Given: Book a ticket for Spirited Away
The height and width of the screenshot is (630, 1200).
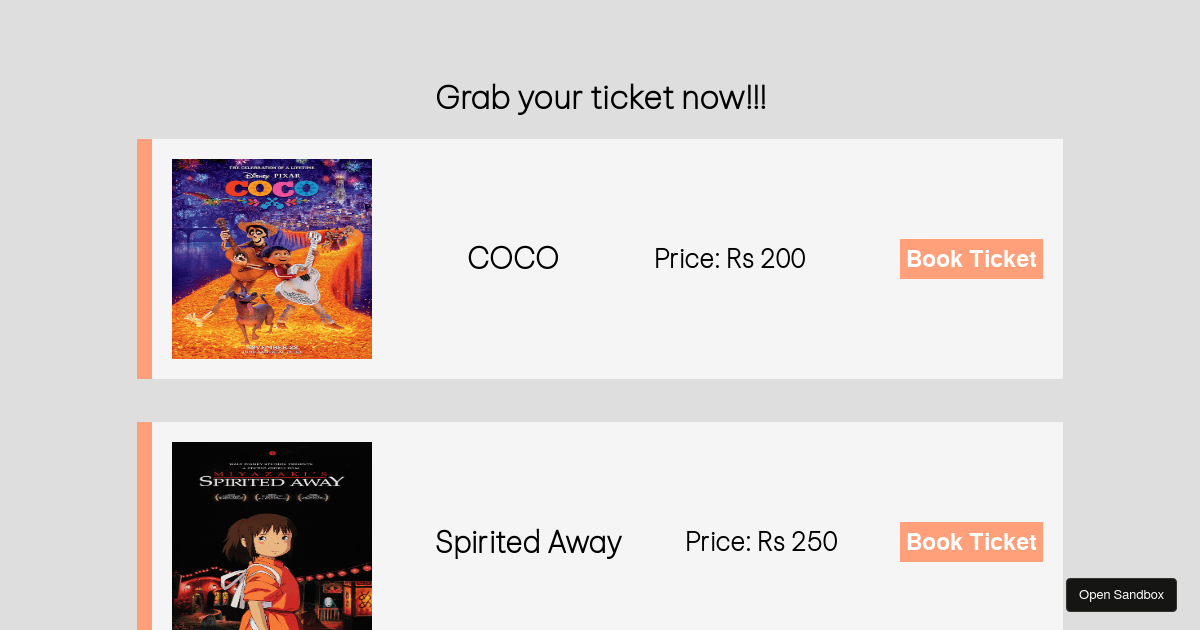Looking at the screenshot, I should coord(971,542).
